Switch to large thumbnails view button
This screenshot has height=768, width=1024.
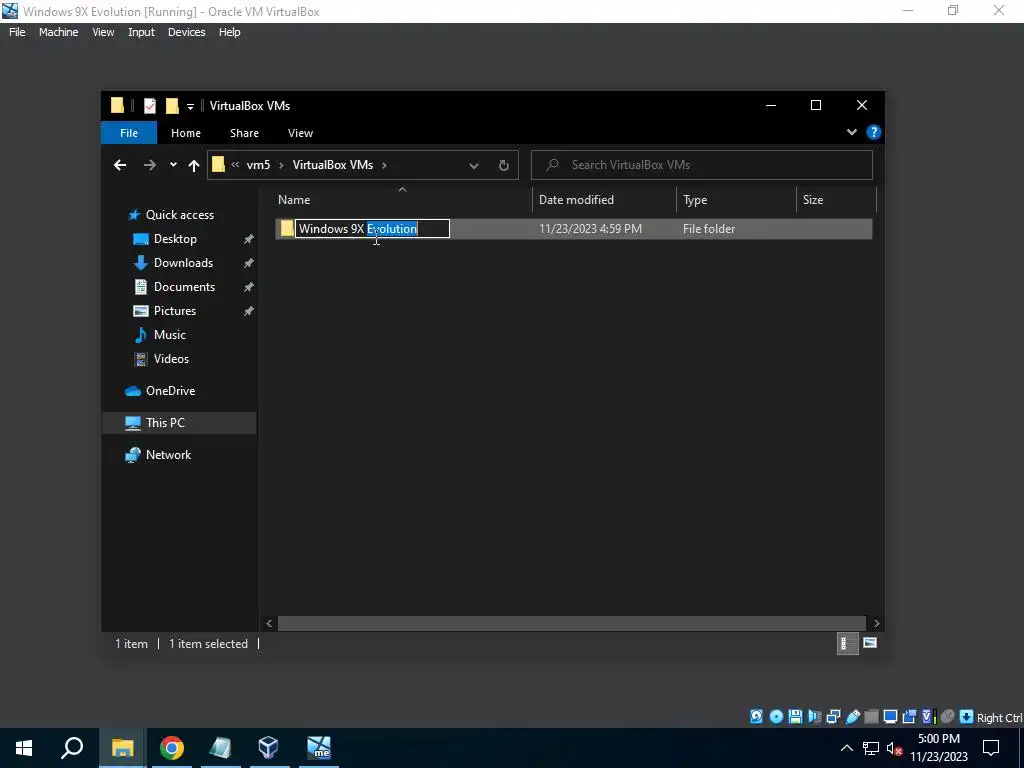coord(869,643)
